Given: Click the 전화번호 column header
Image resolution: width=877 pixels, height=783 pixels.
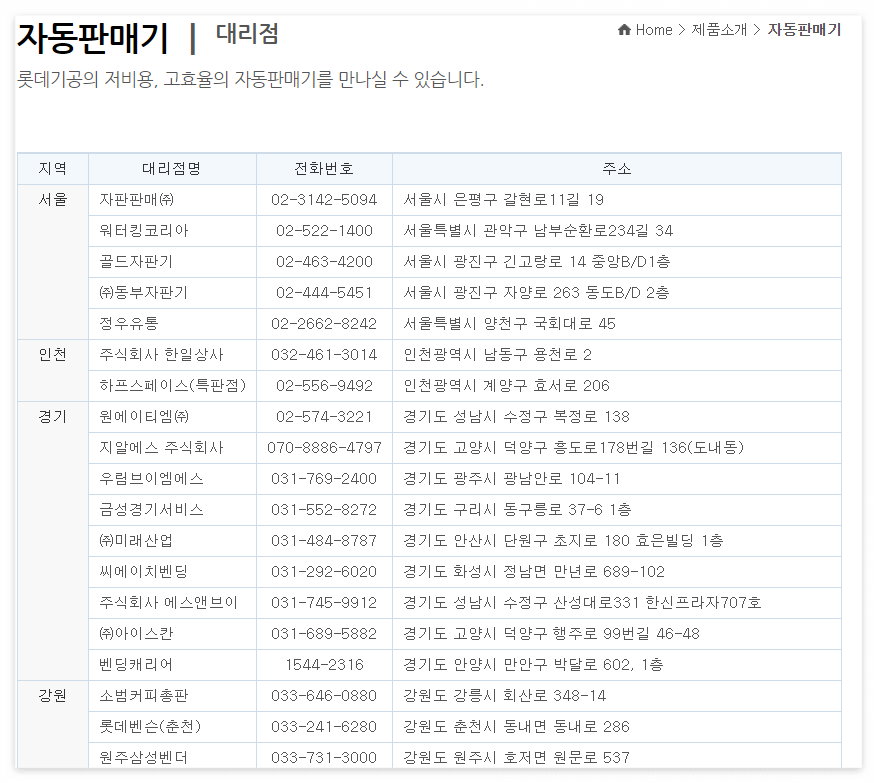Looking at the screenshot, I should coord(324,168).
